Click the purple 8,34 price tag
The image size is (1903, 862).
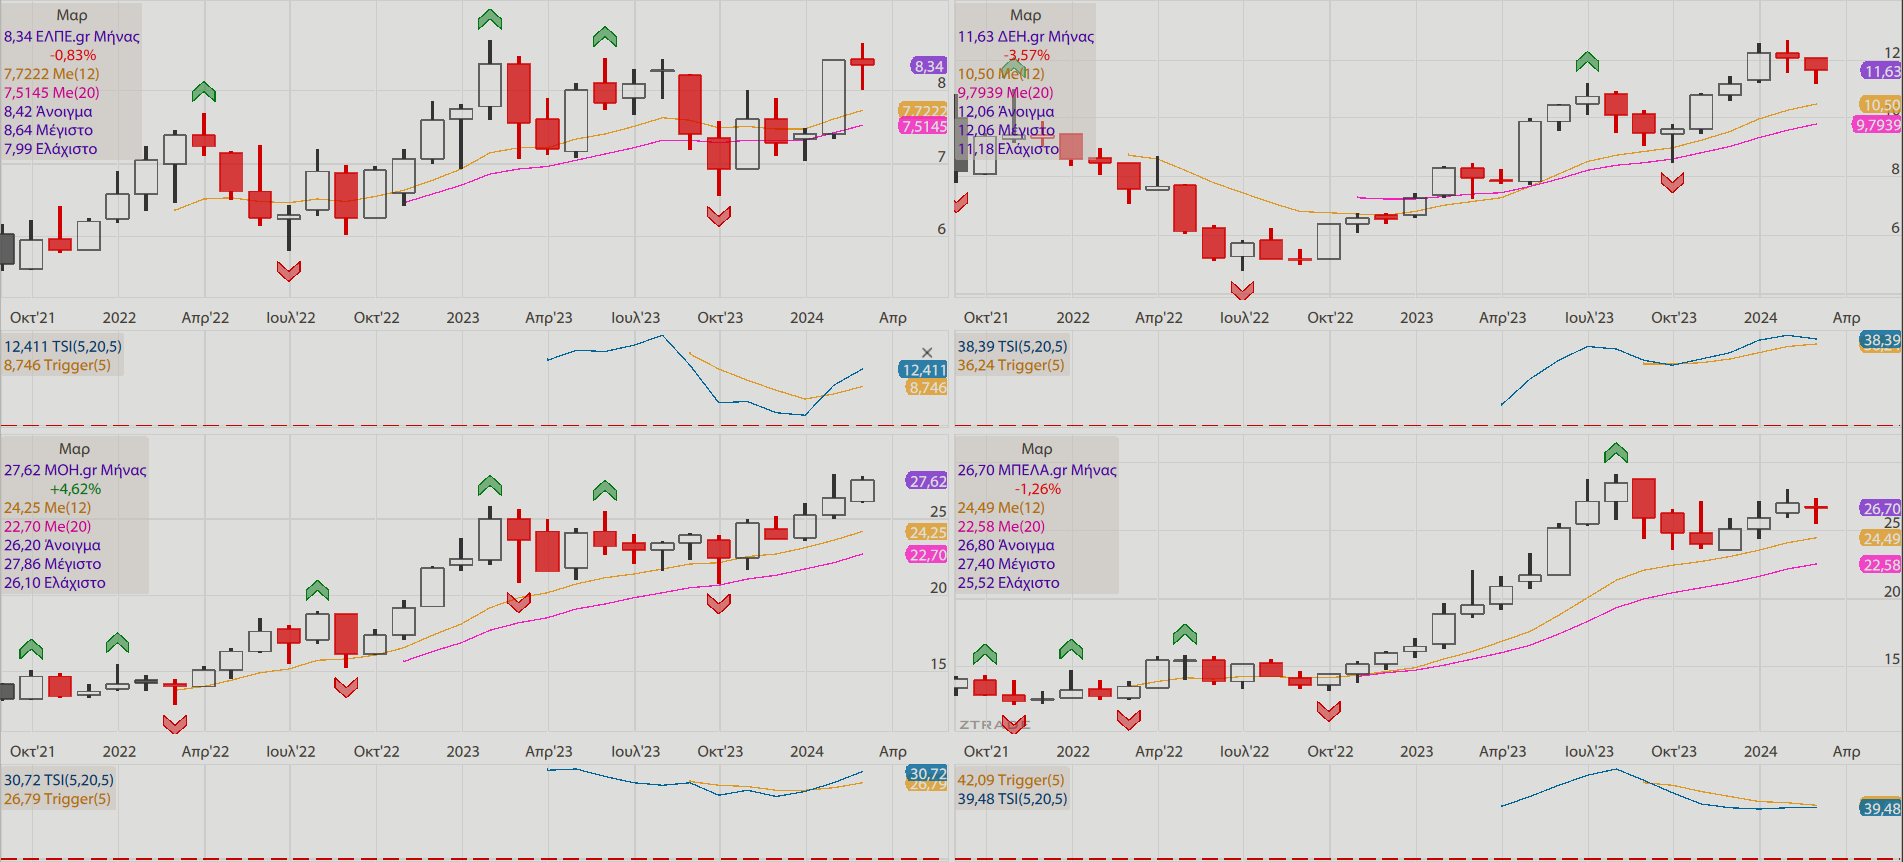point(928,66)
